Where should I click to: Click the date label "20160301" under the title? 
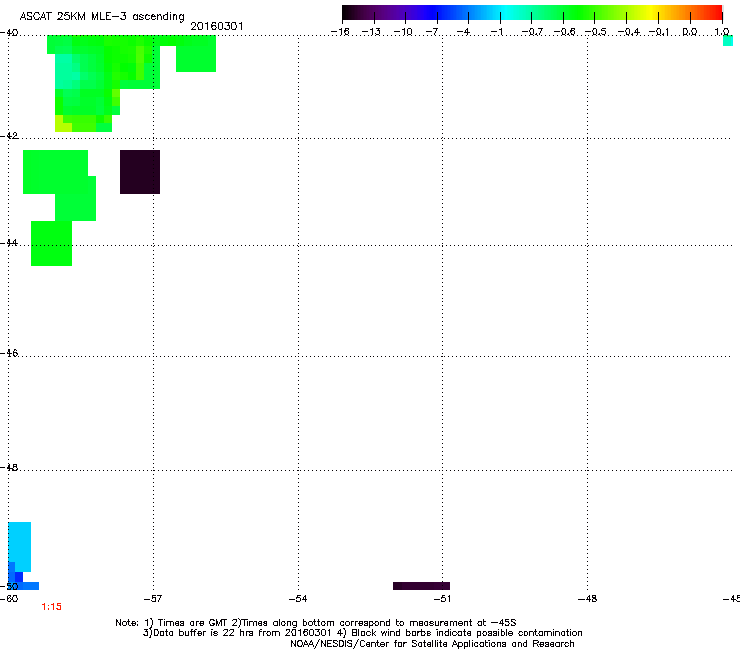coord(217,26)
